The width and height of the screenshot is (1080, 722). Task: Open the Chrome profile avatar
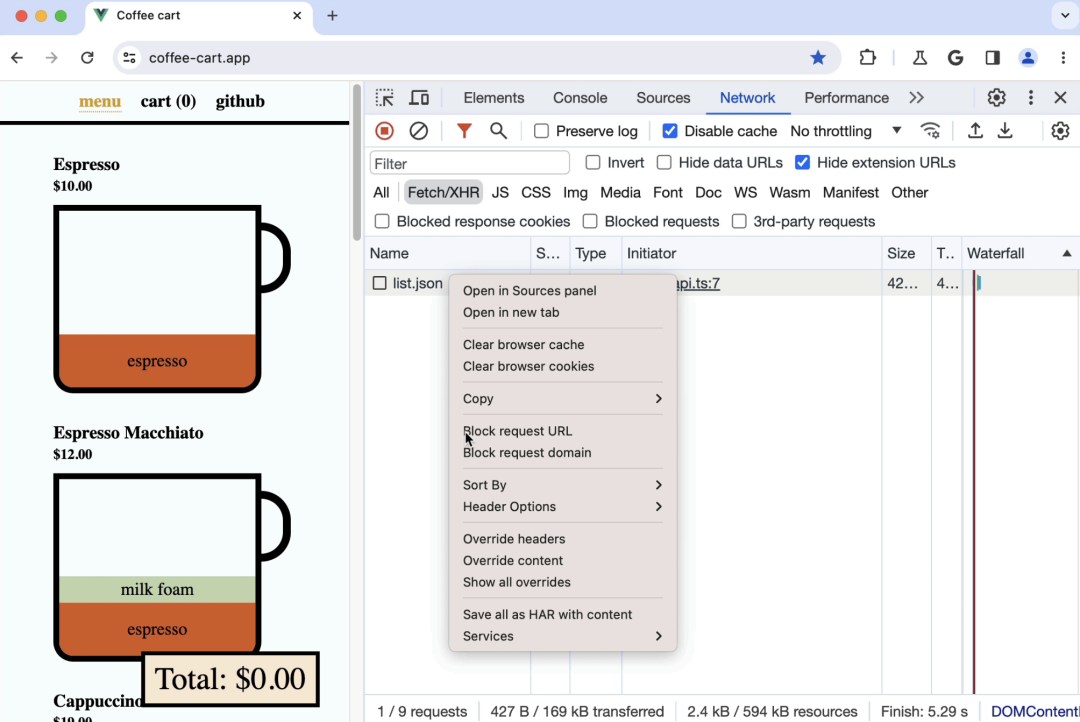pyautogui.click(x=1028, y=58)
